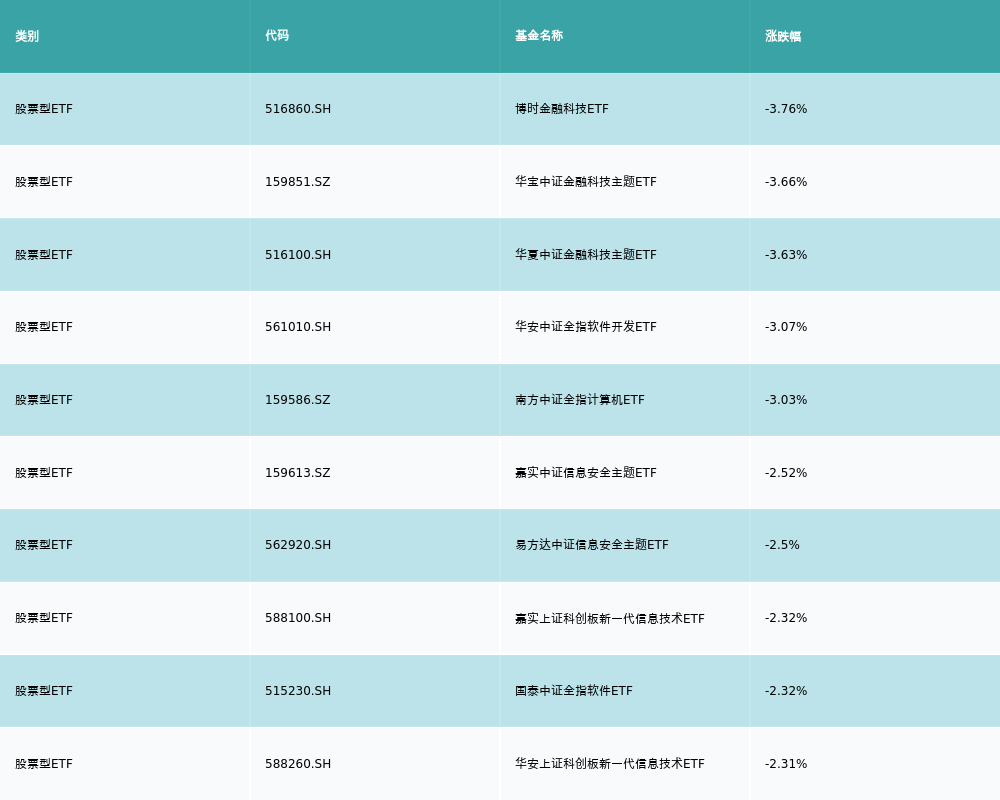
Task: Select fund code 562920.SH
Action: pos(298,545)
